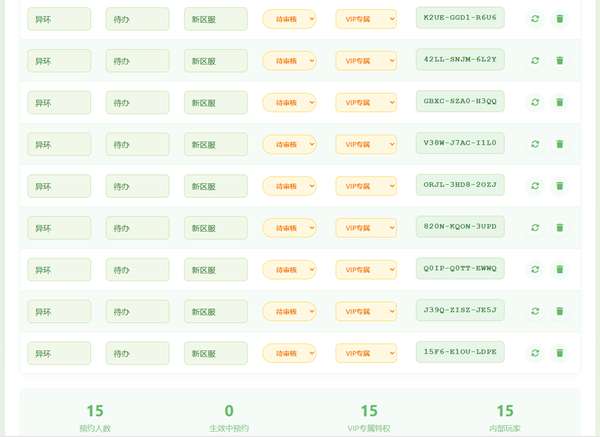Delete the row with code 820N
The image size is (600, 437).
559,227
